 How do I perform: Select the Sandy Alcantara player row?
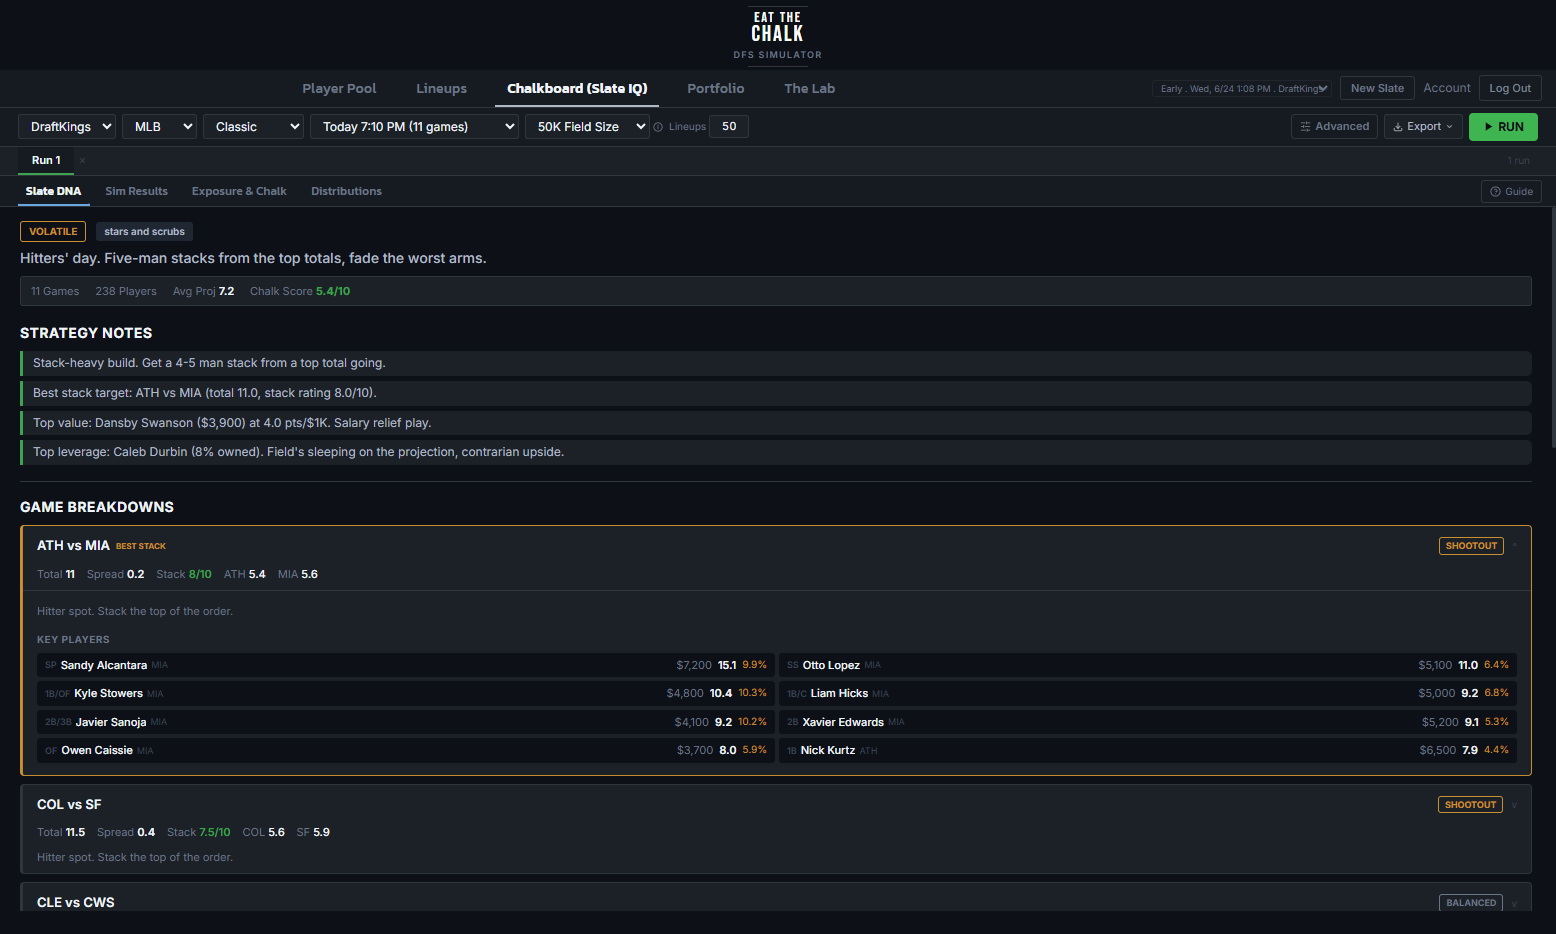coord(406,666)
